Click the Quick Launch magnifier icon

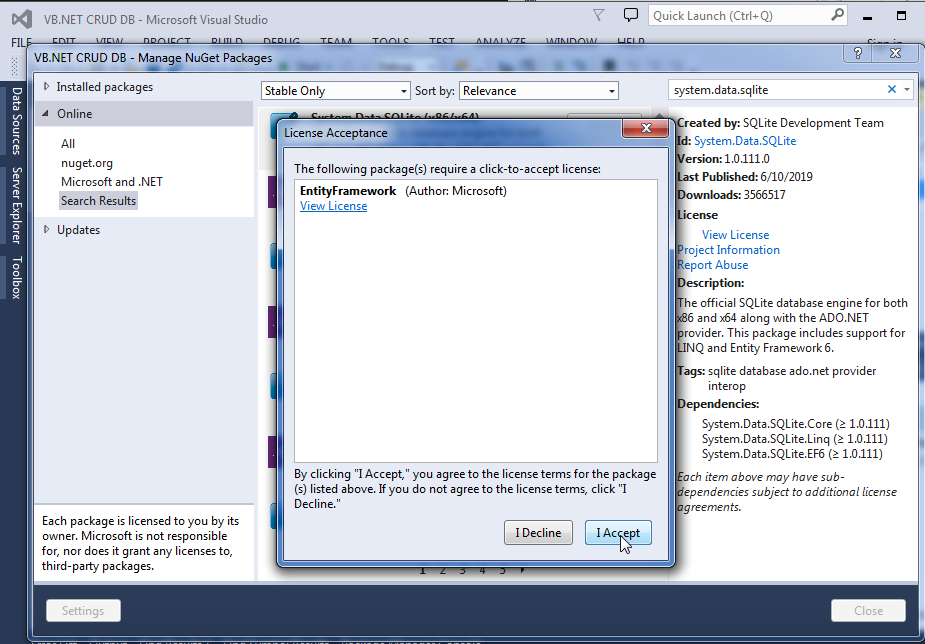point(837,15)
